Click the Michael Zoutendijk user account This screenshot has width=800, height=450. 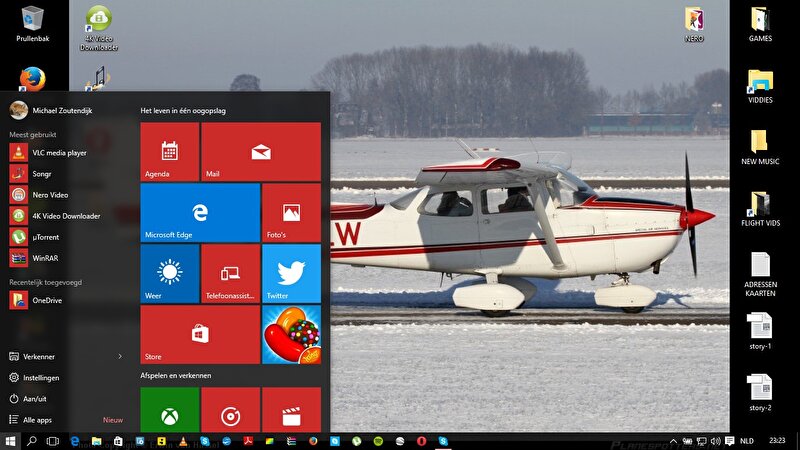tap(60, 111)
